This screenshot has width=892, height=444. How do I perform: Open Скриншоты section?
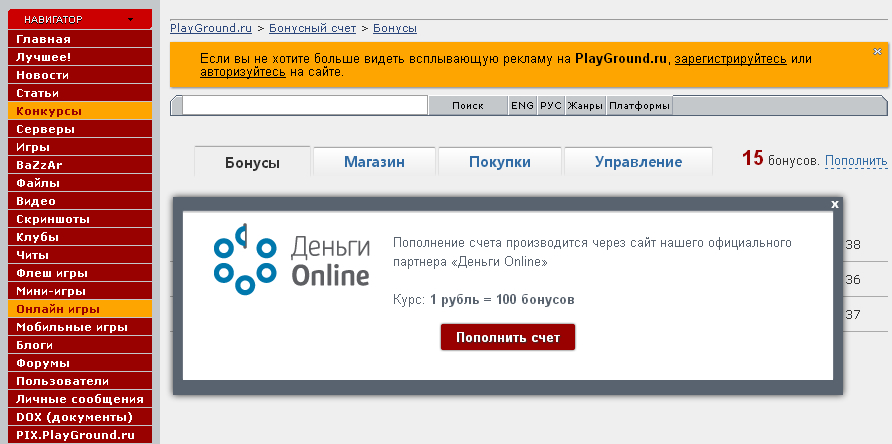click(x=80, y=219)
